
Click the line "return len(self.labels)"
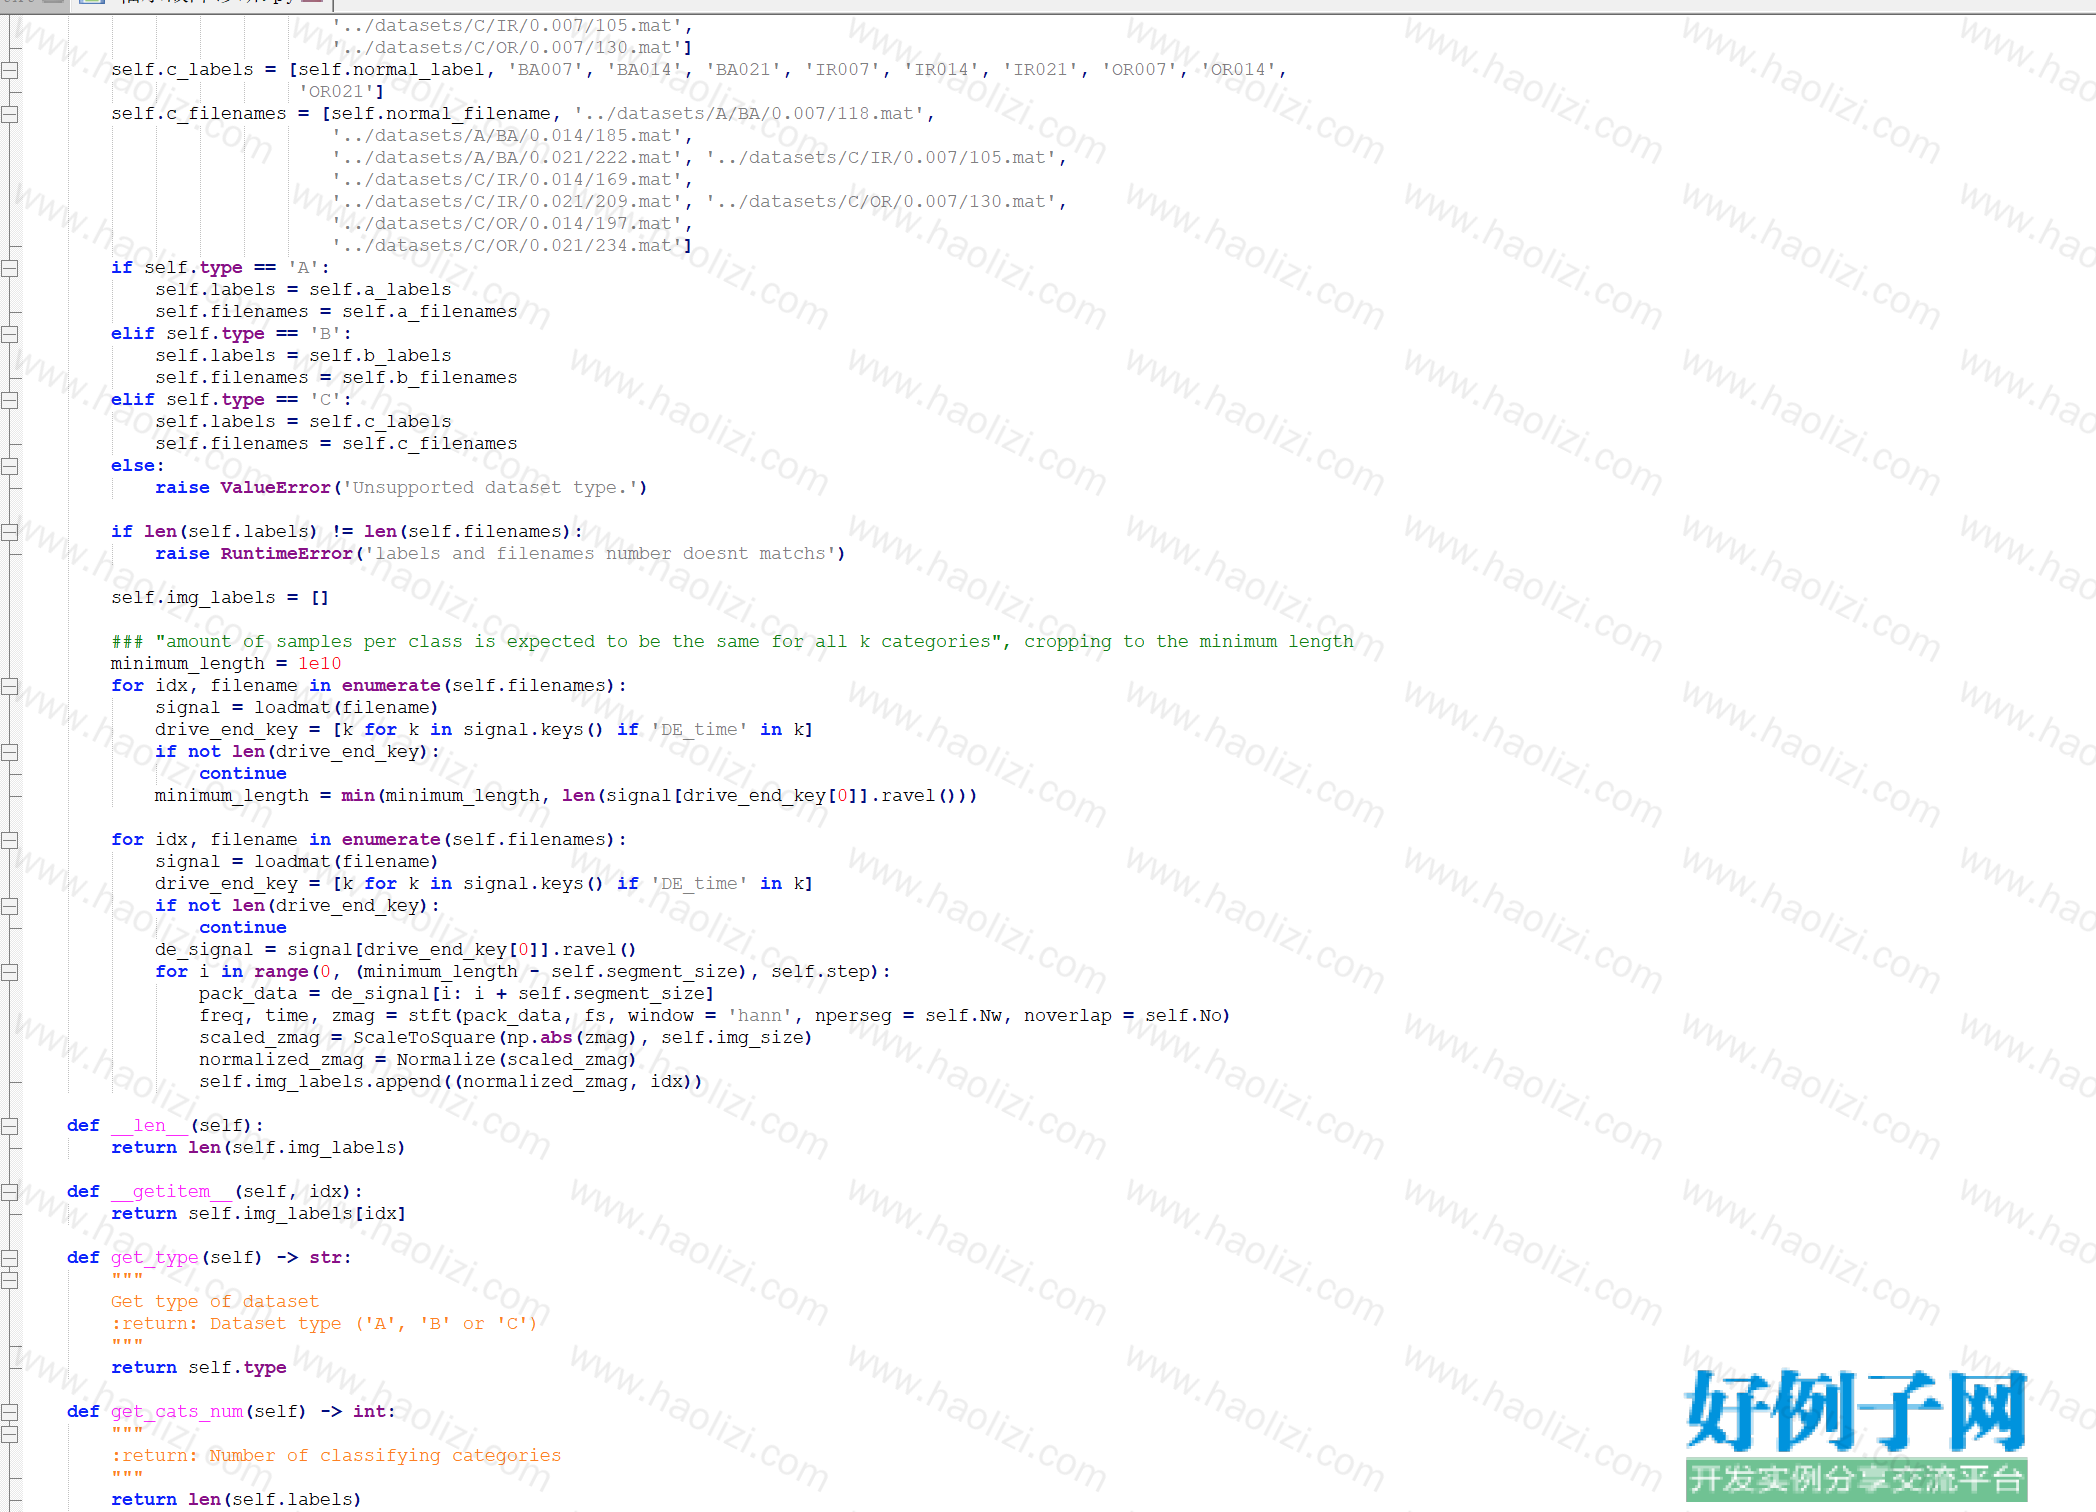[236, 1500]
